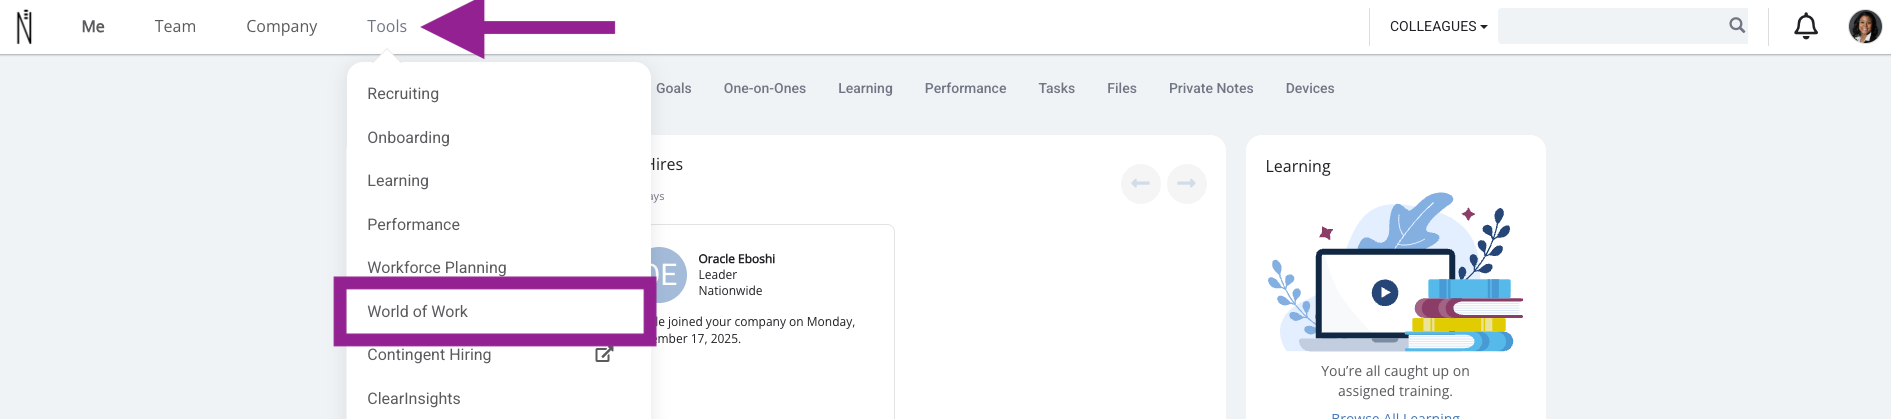
Task: Open the user profile avatar
Action: (x=1864, y=26)
